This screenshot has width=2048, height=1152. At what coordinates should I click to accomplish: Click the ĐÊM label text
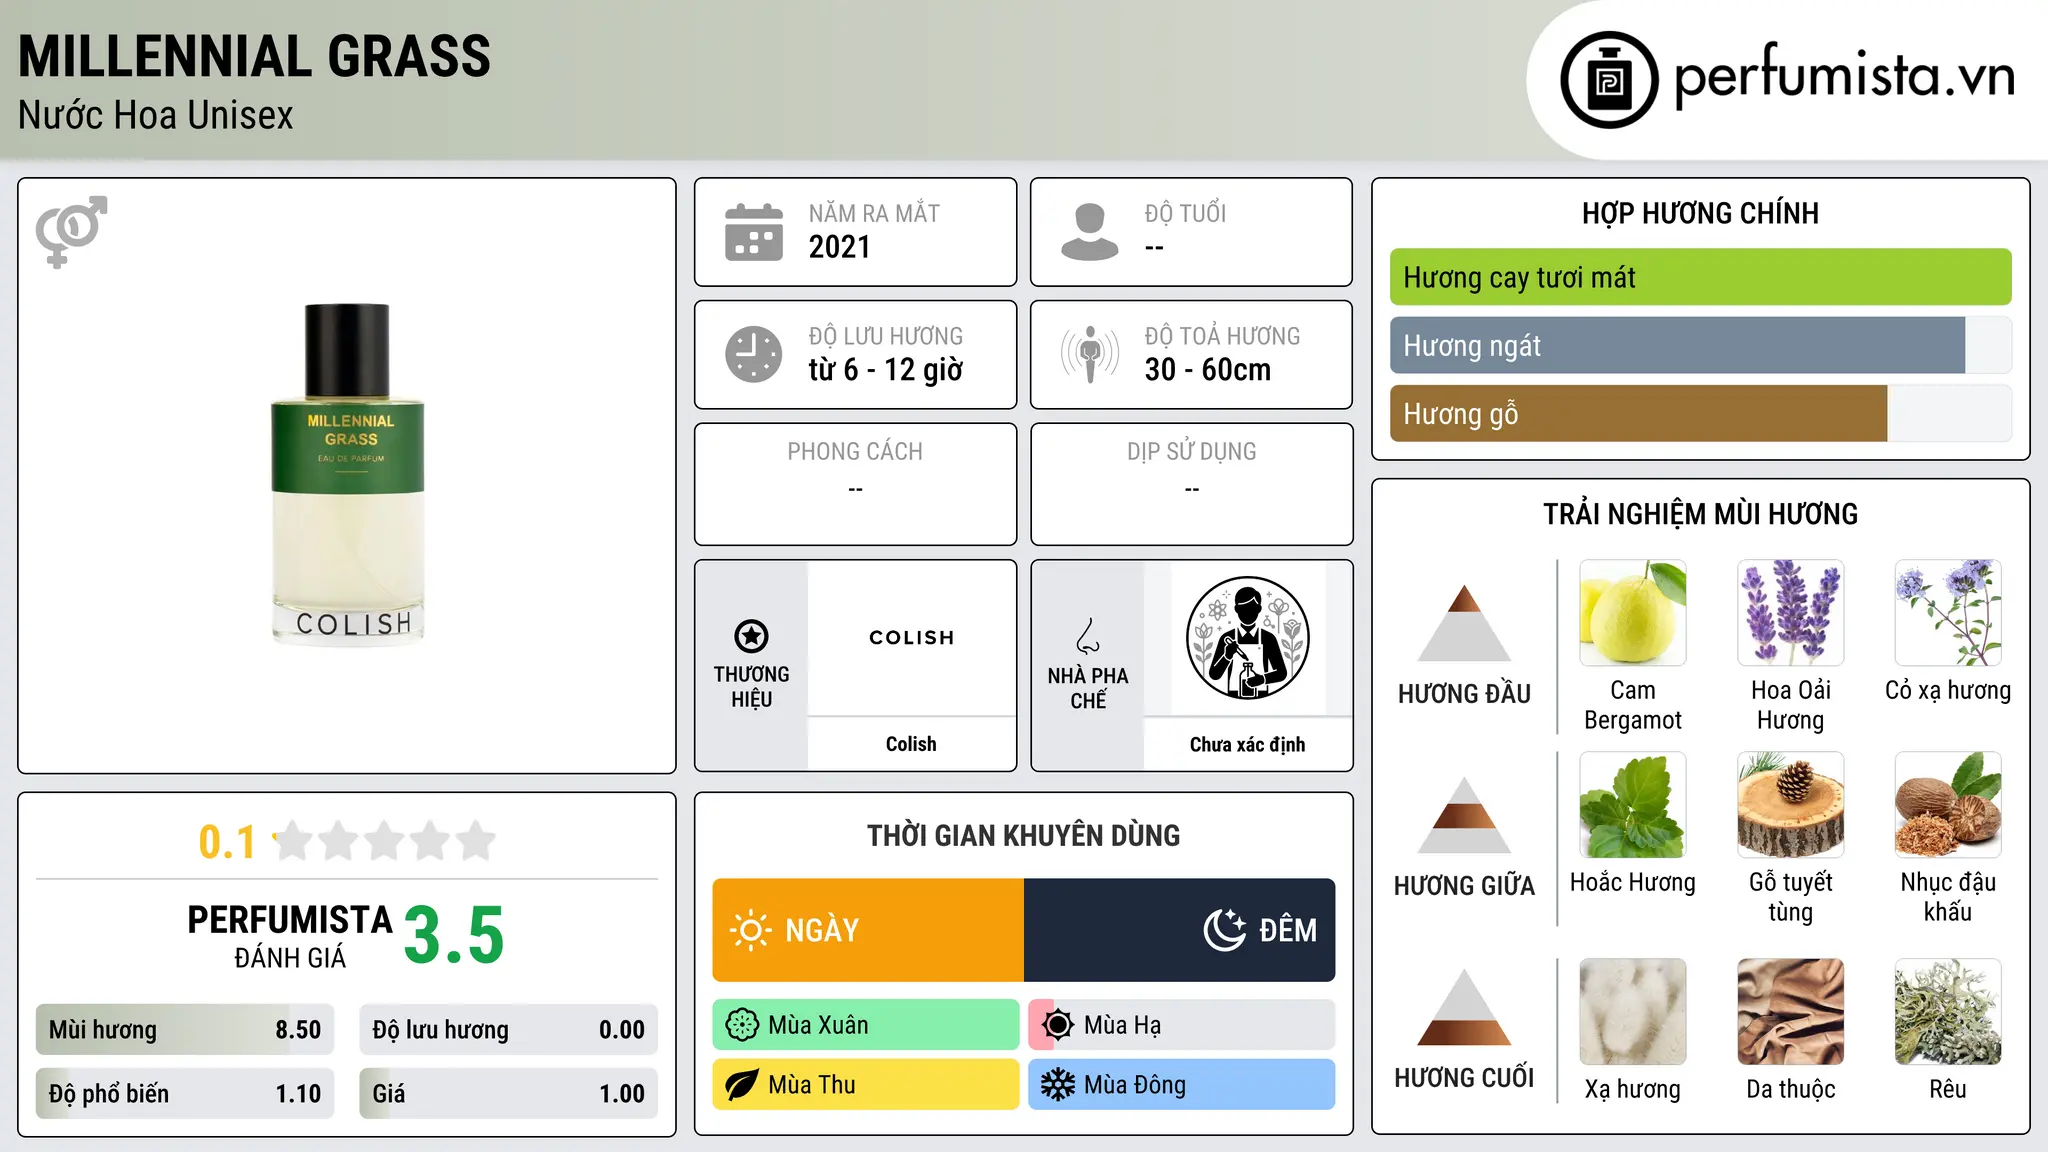[1288, 931]
